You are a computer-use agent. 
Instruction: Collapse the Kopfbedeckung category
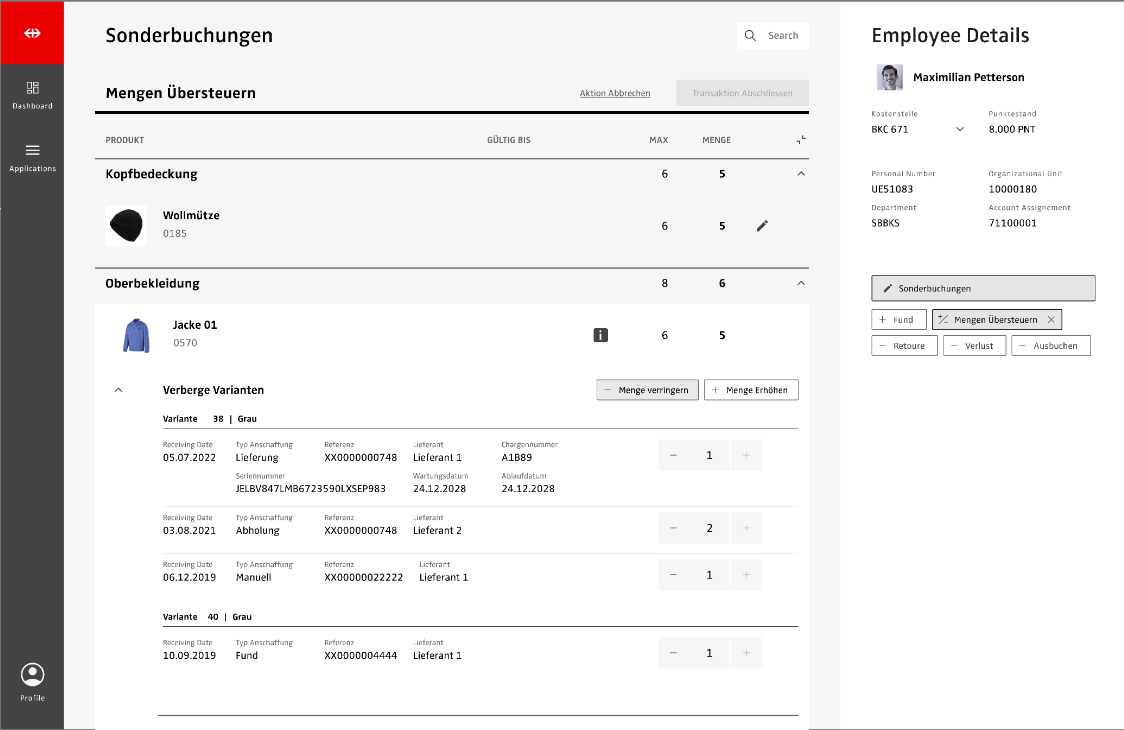[800, 174]
